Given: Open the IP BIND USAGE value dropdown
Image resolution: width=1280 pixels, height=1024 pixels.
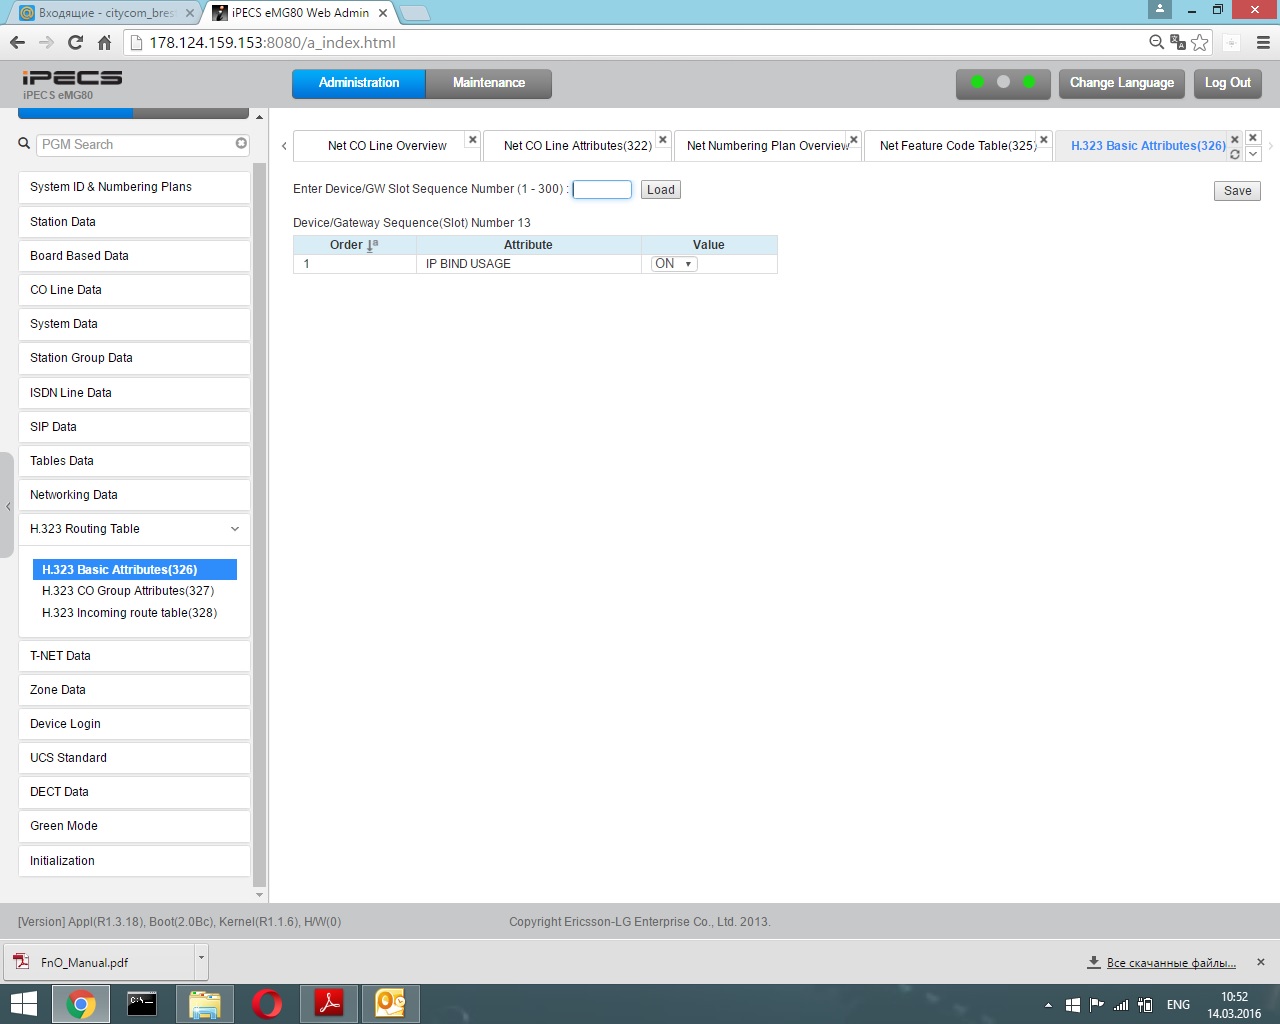Looking at the screenshot, I should point(674,264).
